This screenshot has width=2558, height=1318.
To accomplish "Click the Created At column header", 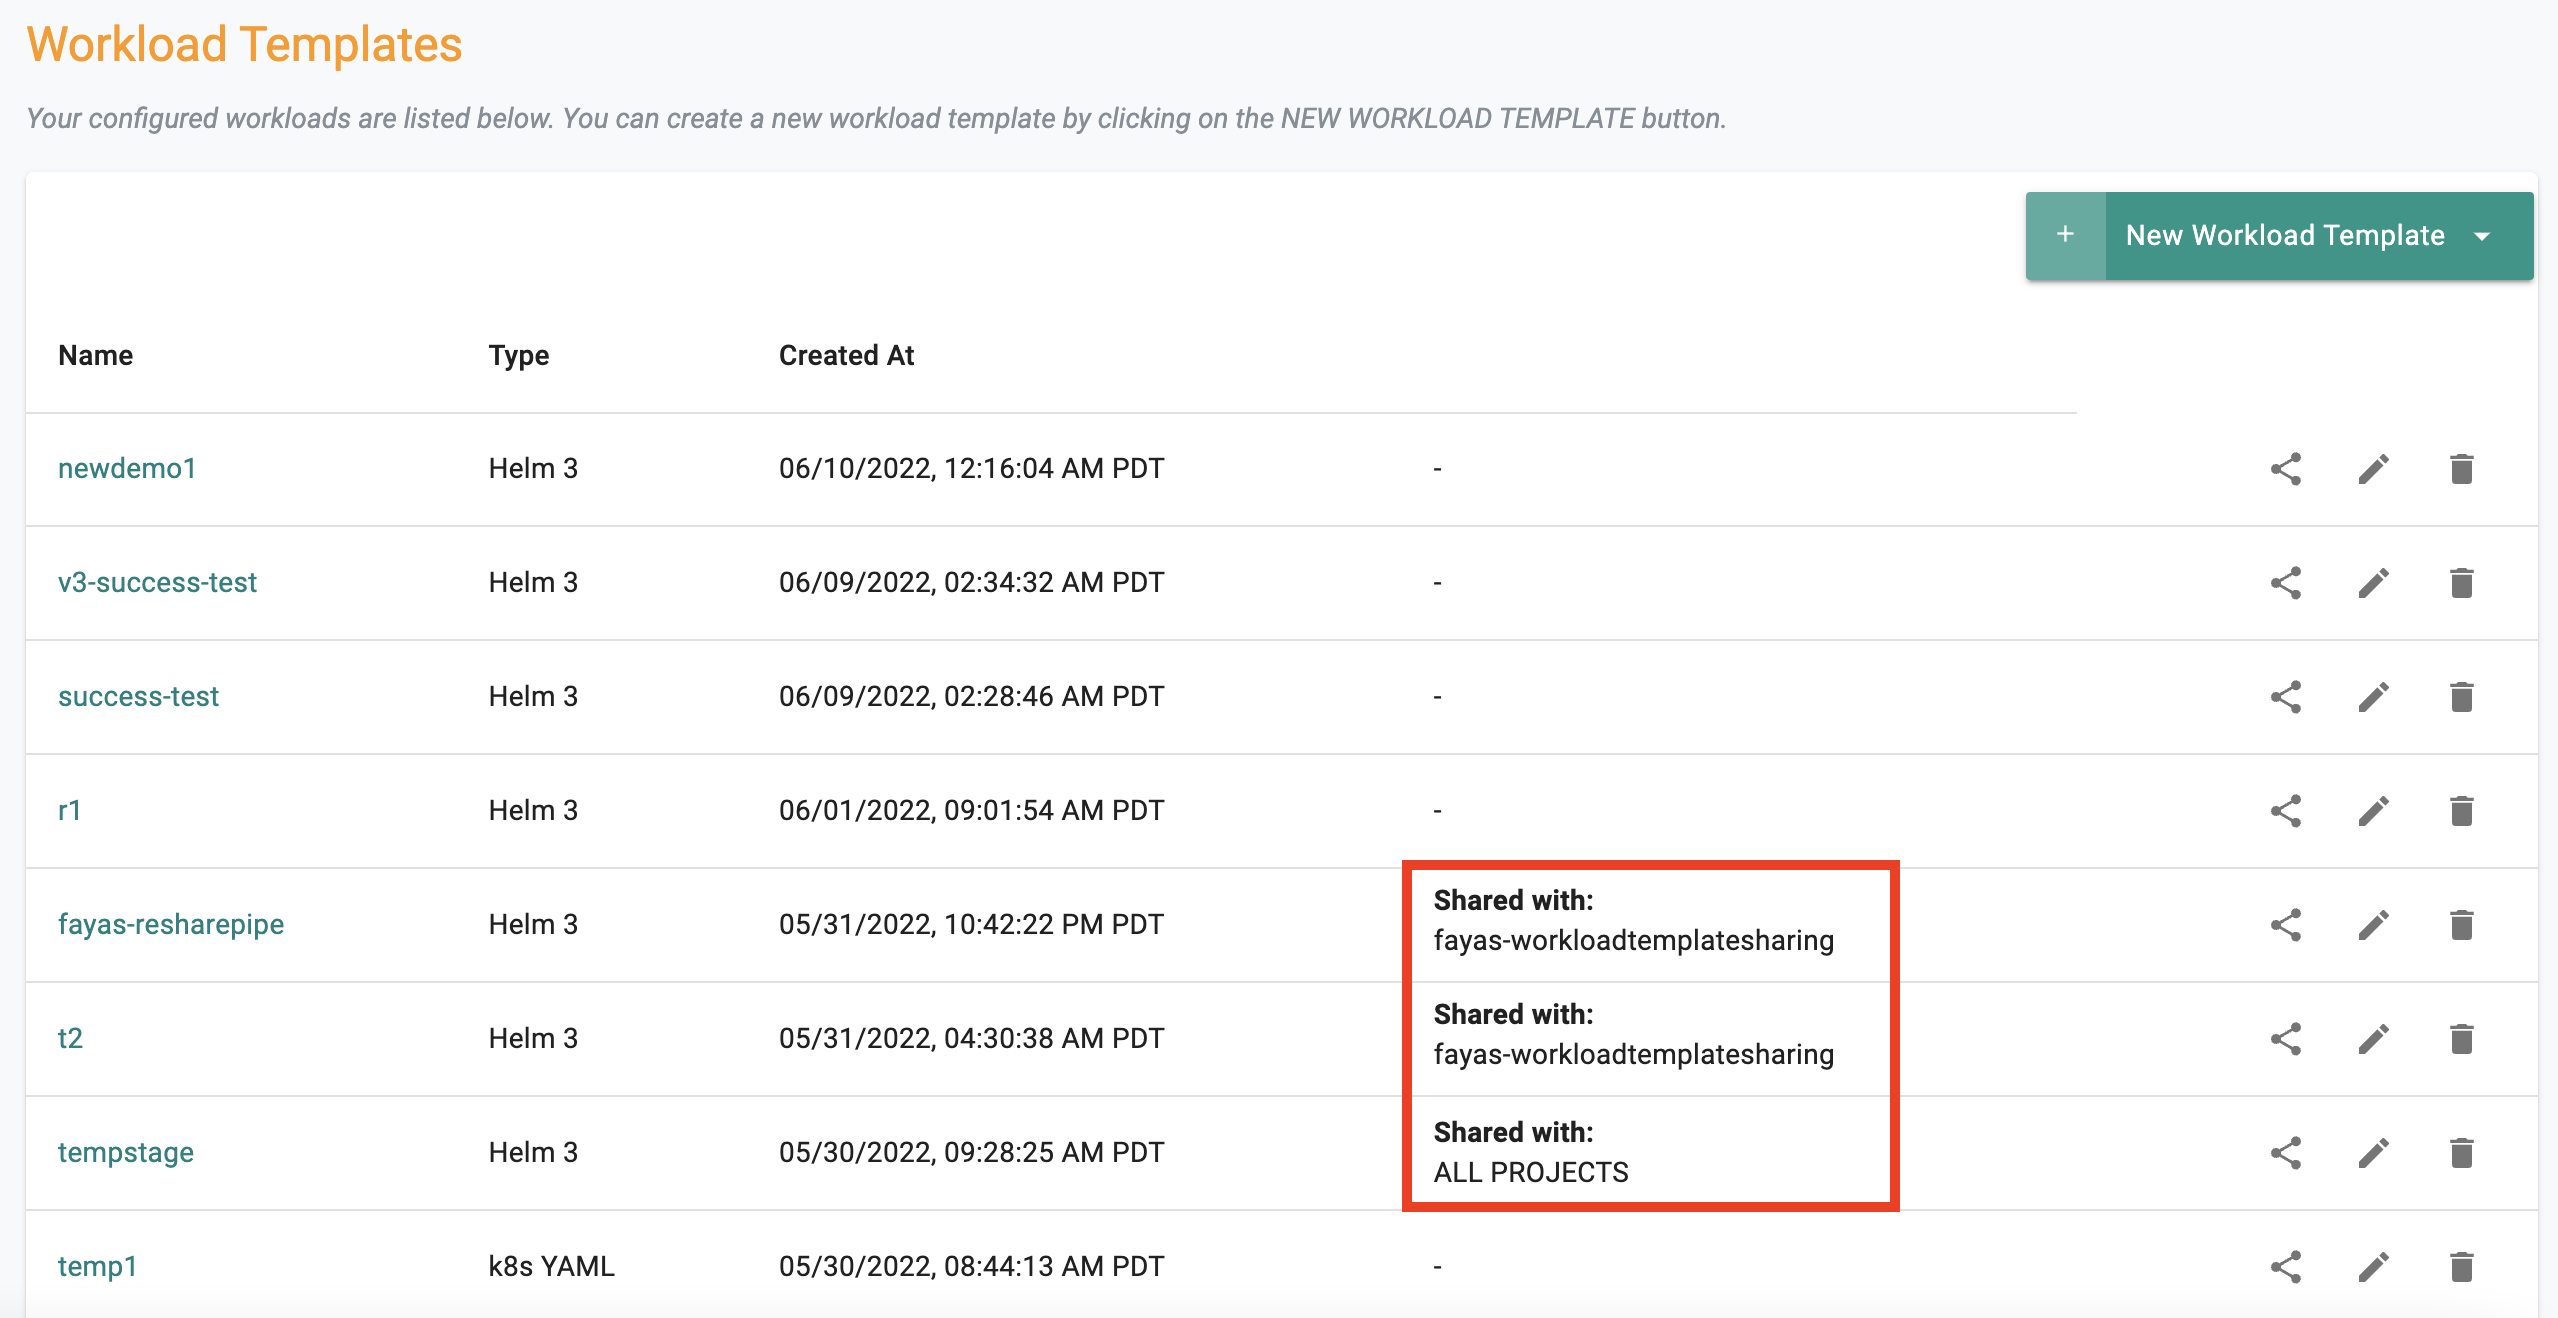I will (846, 355).
